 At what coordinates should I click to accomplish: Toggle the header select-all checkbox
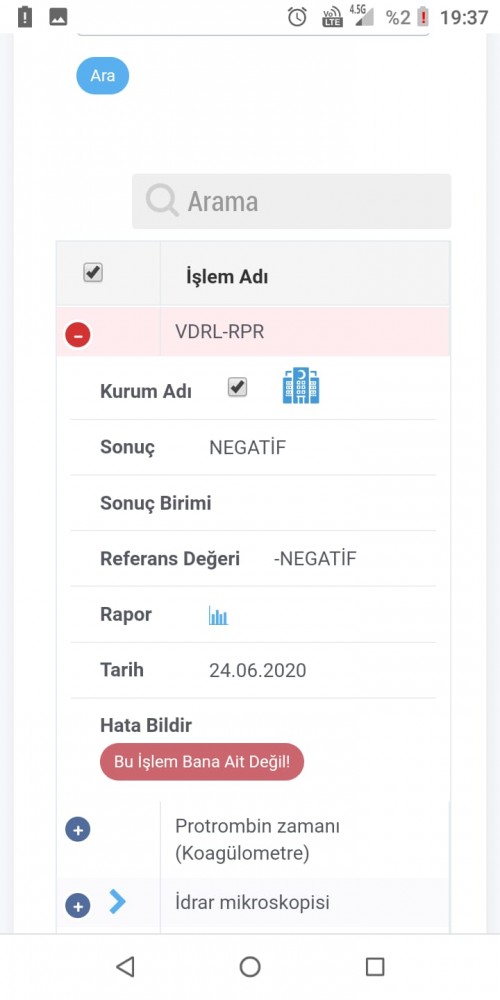coord(93,273)
